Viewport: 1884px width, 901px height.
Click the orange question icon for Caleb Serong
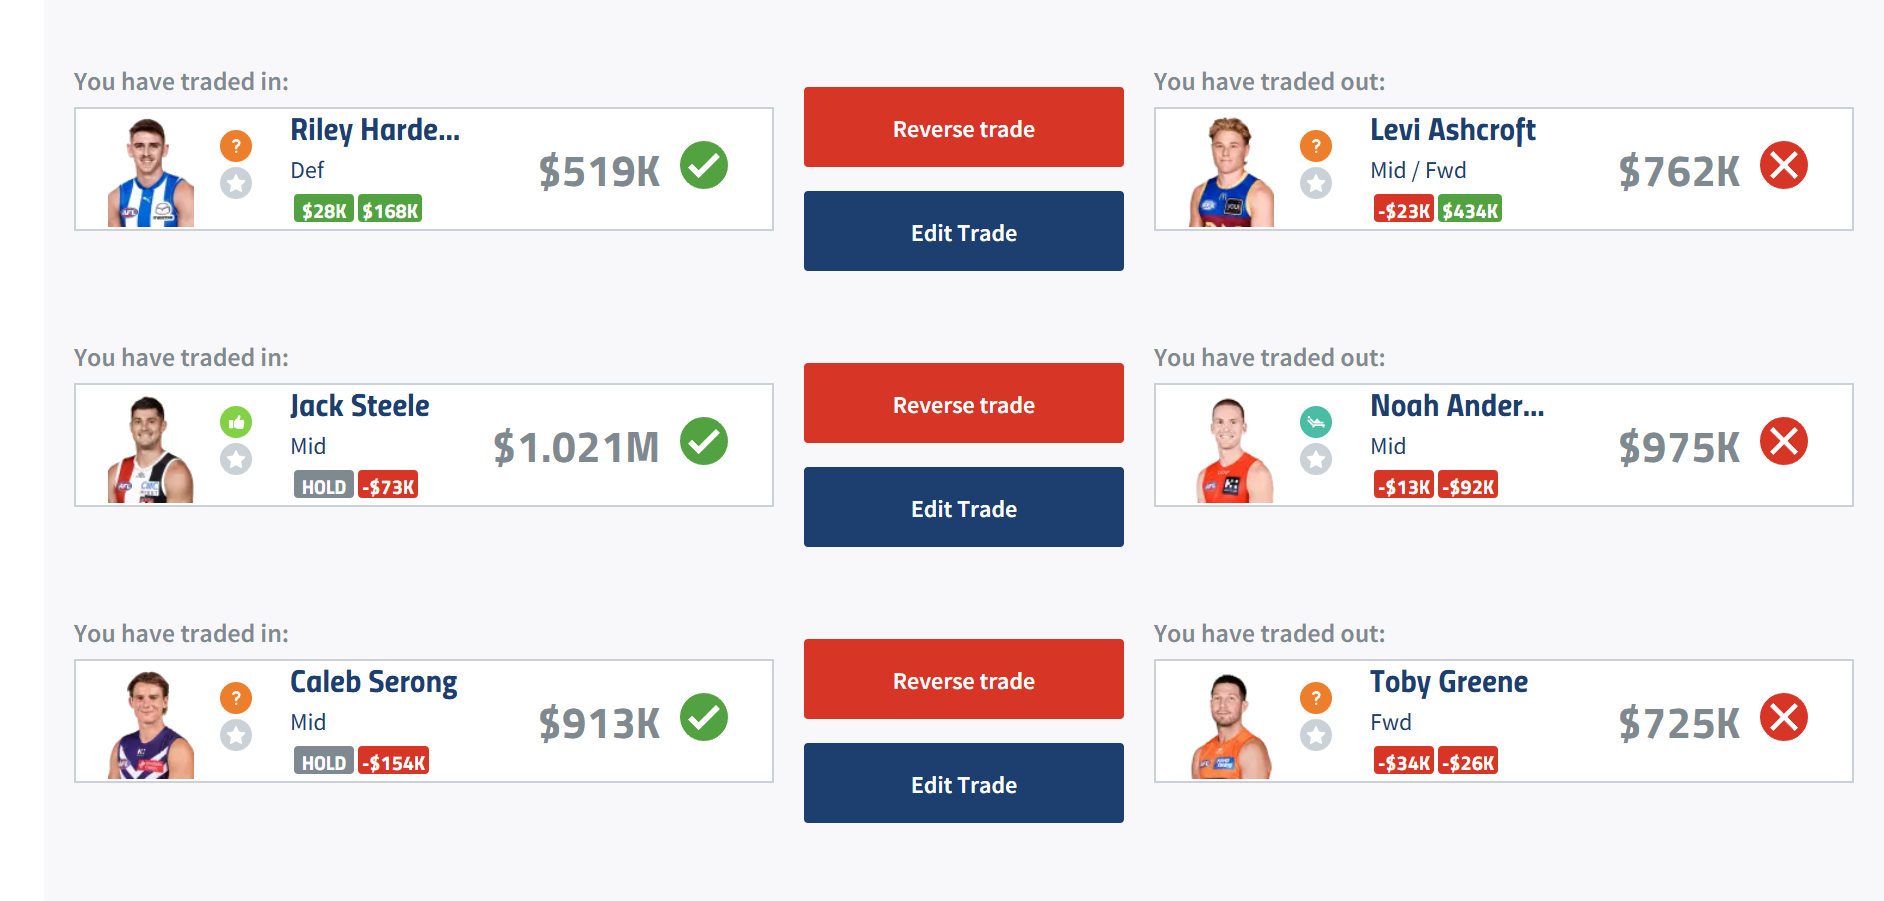pyautogui.click(x=236, y=698)
